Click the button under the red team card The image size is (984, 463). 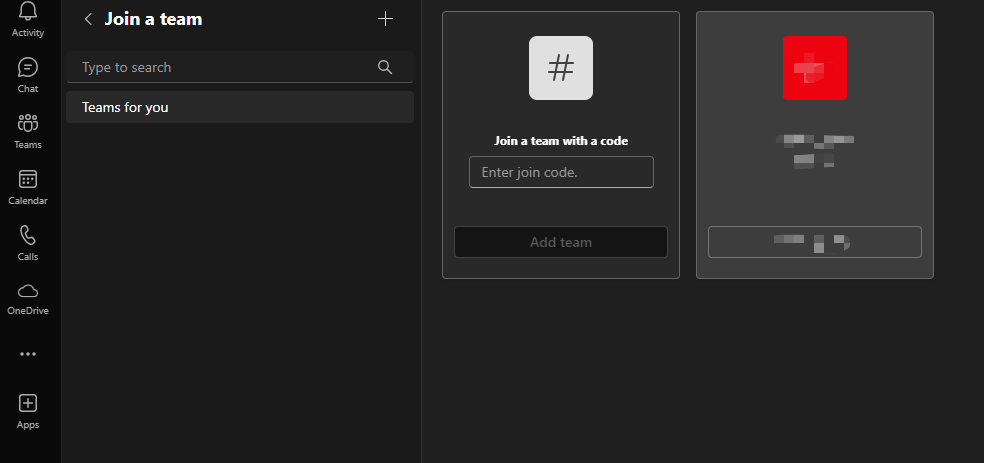(815, 242)
